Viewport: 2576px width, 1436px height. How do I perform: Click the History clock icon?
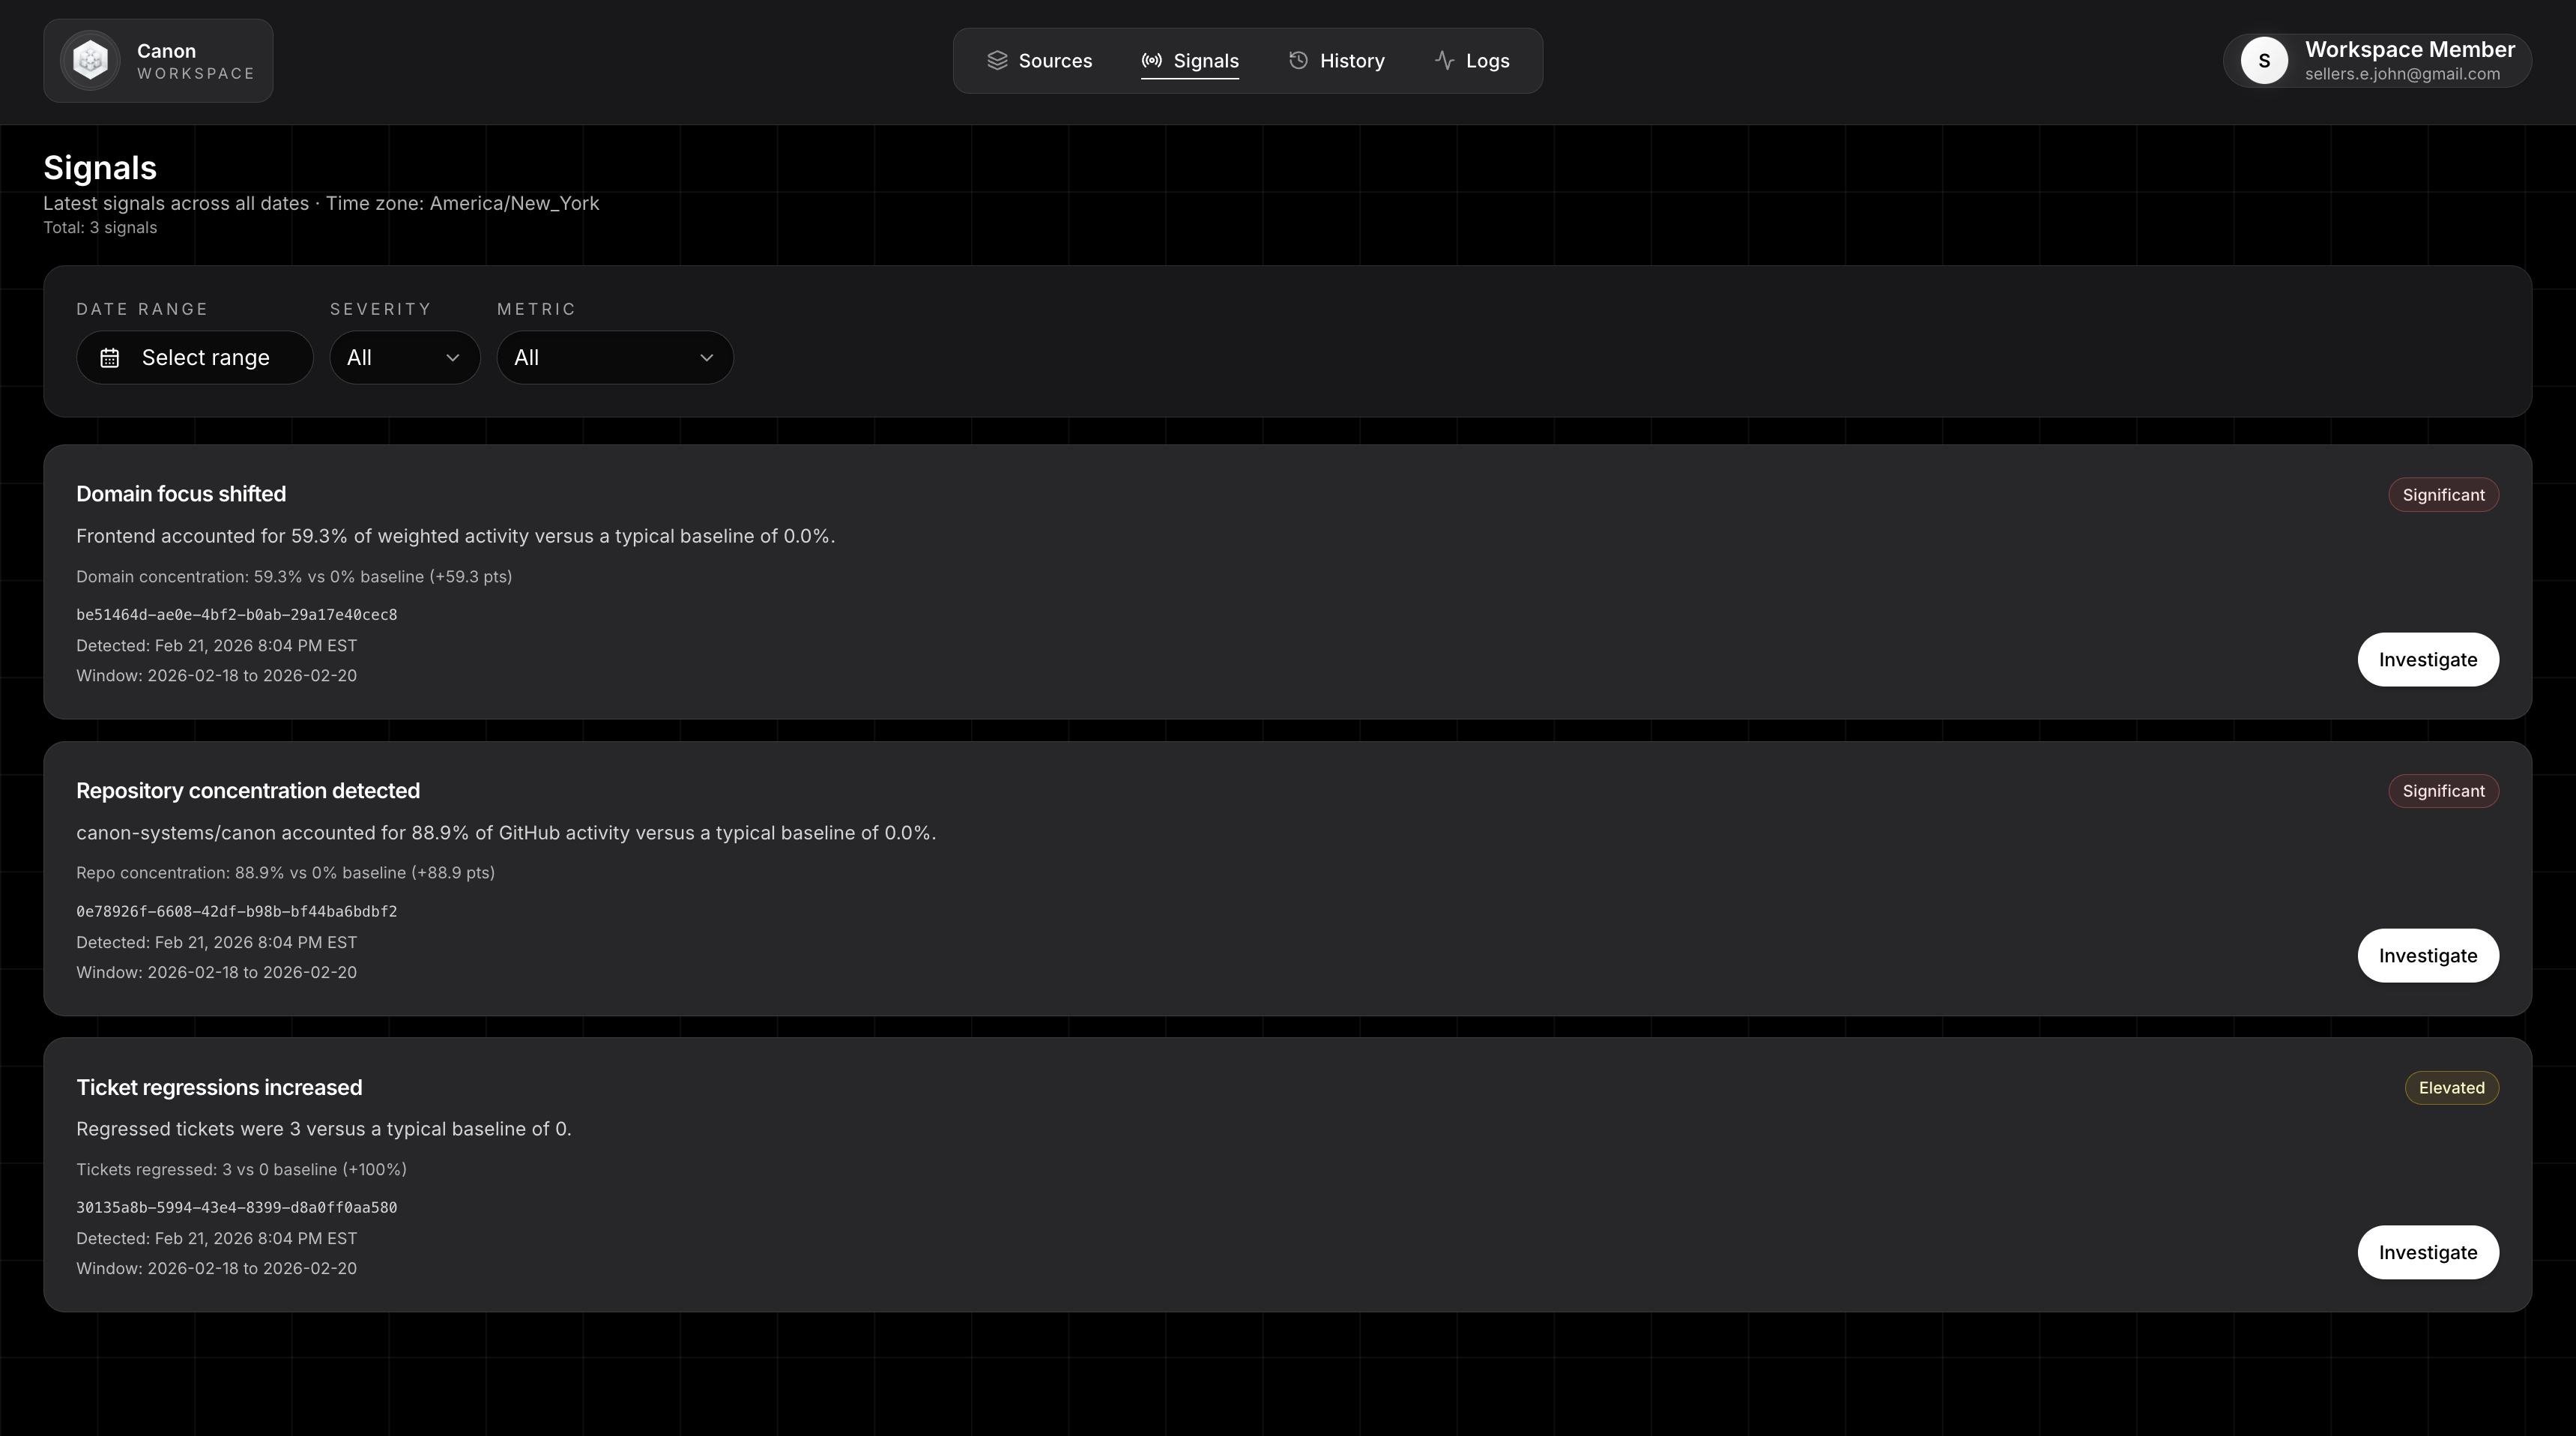(1298, 61)
